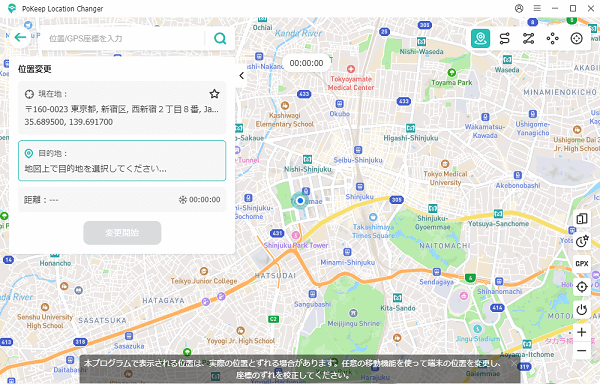Click Honancho station label

[55, 263]
